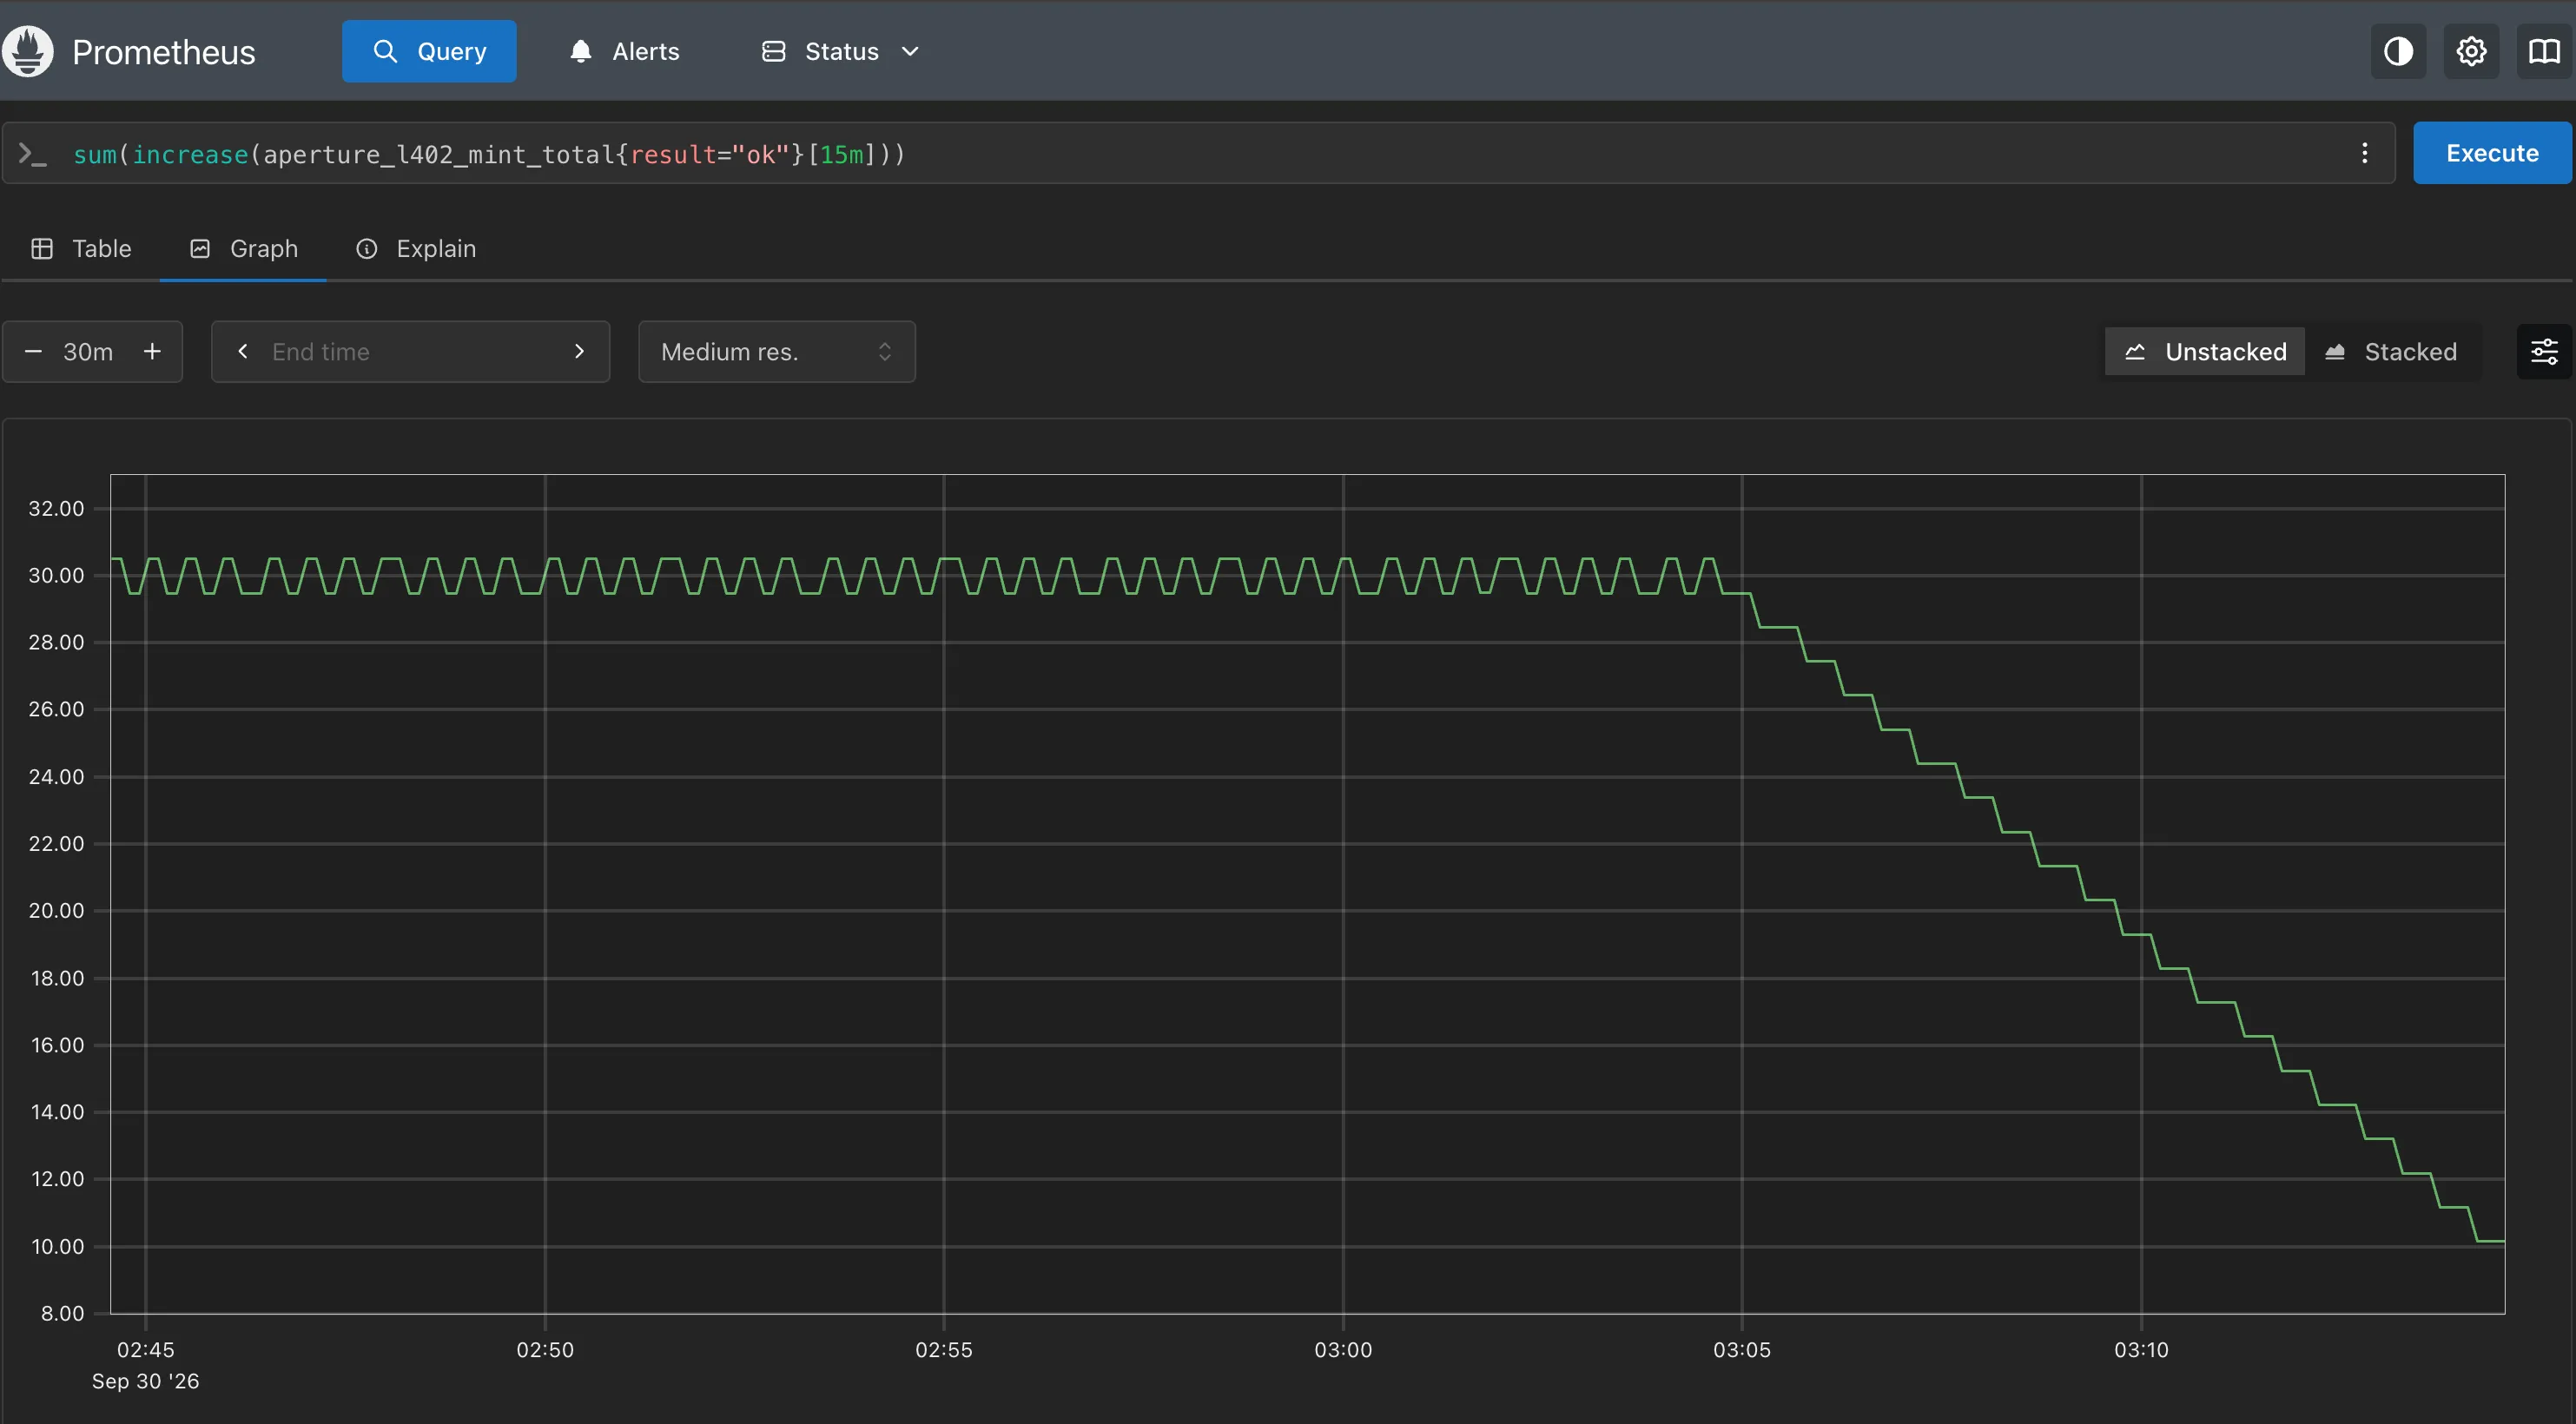The image size is (2576, 1424).
Task: Click the 30m range value
Action: click(x=88, y=351)
